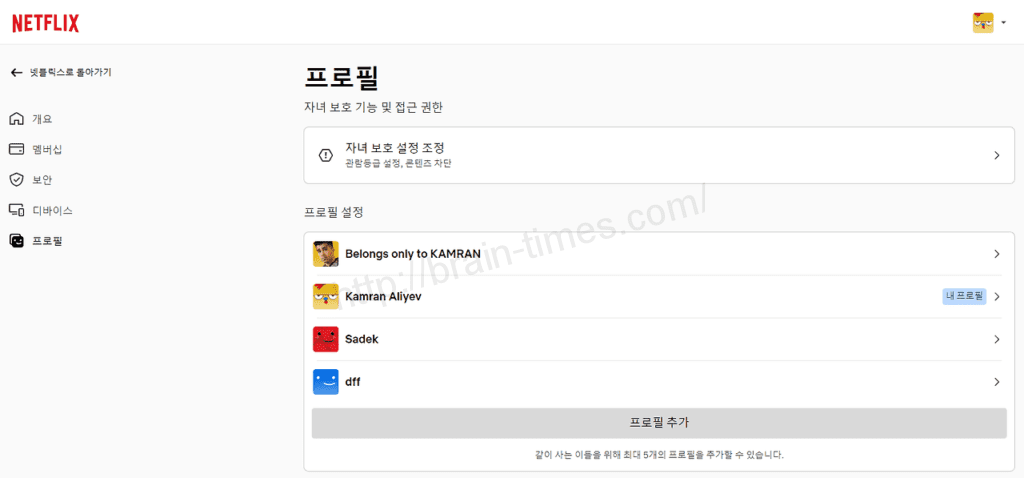Click the Netflix logo
Screen dimensions: 1024x478
(45, 23)
